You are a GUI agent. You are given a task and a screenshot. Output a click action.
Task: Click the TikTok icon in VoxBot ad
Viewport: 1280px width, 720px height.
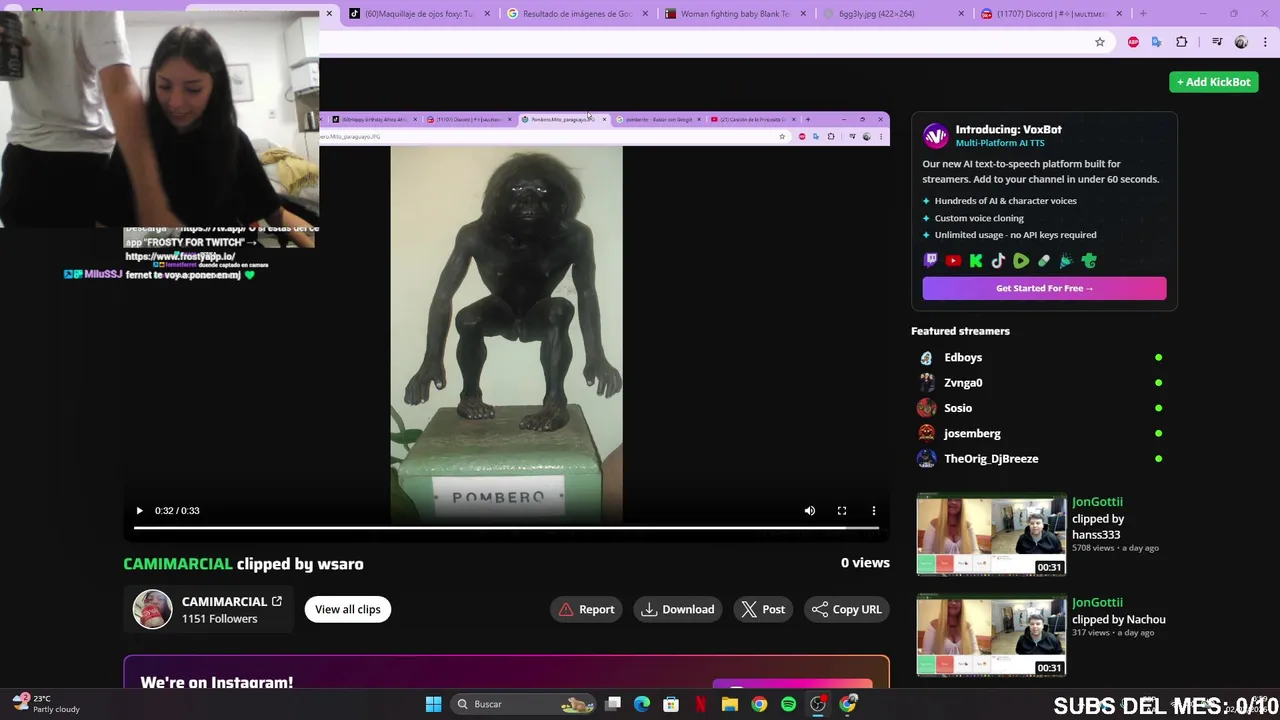click(998, 261)
